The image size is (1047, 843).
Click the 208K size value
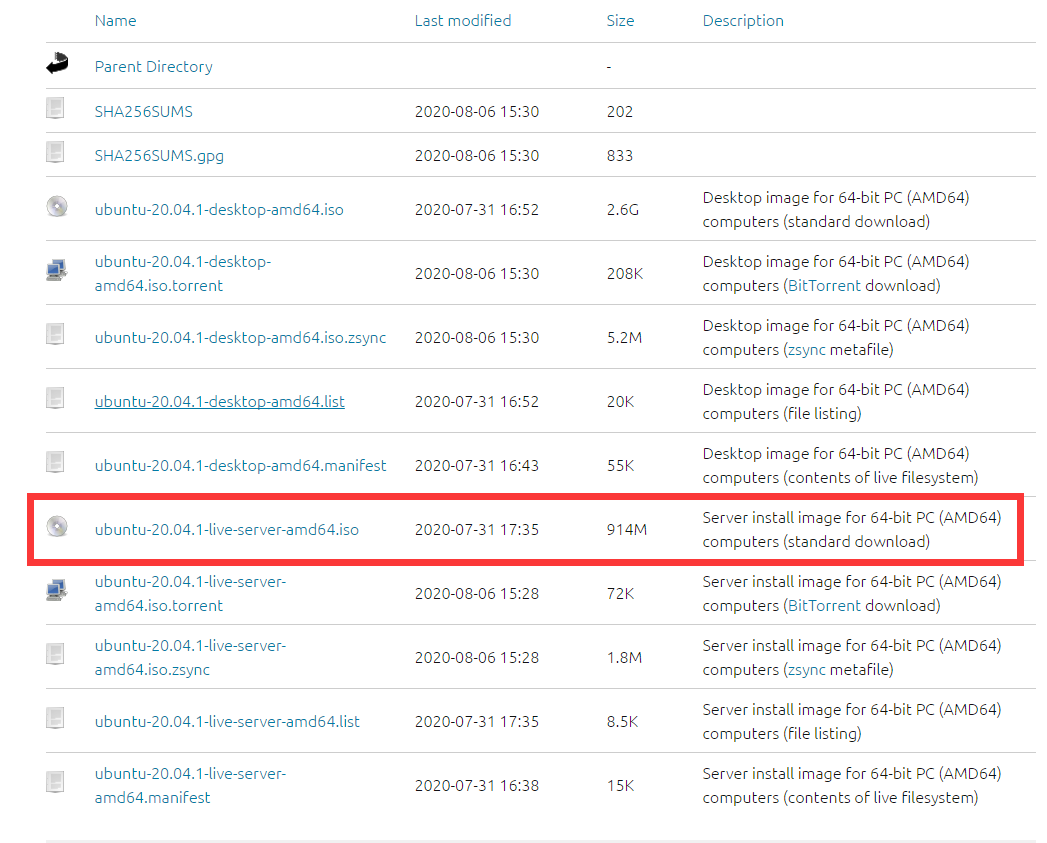[x=625, y=274]
